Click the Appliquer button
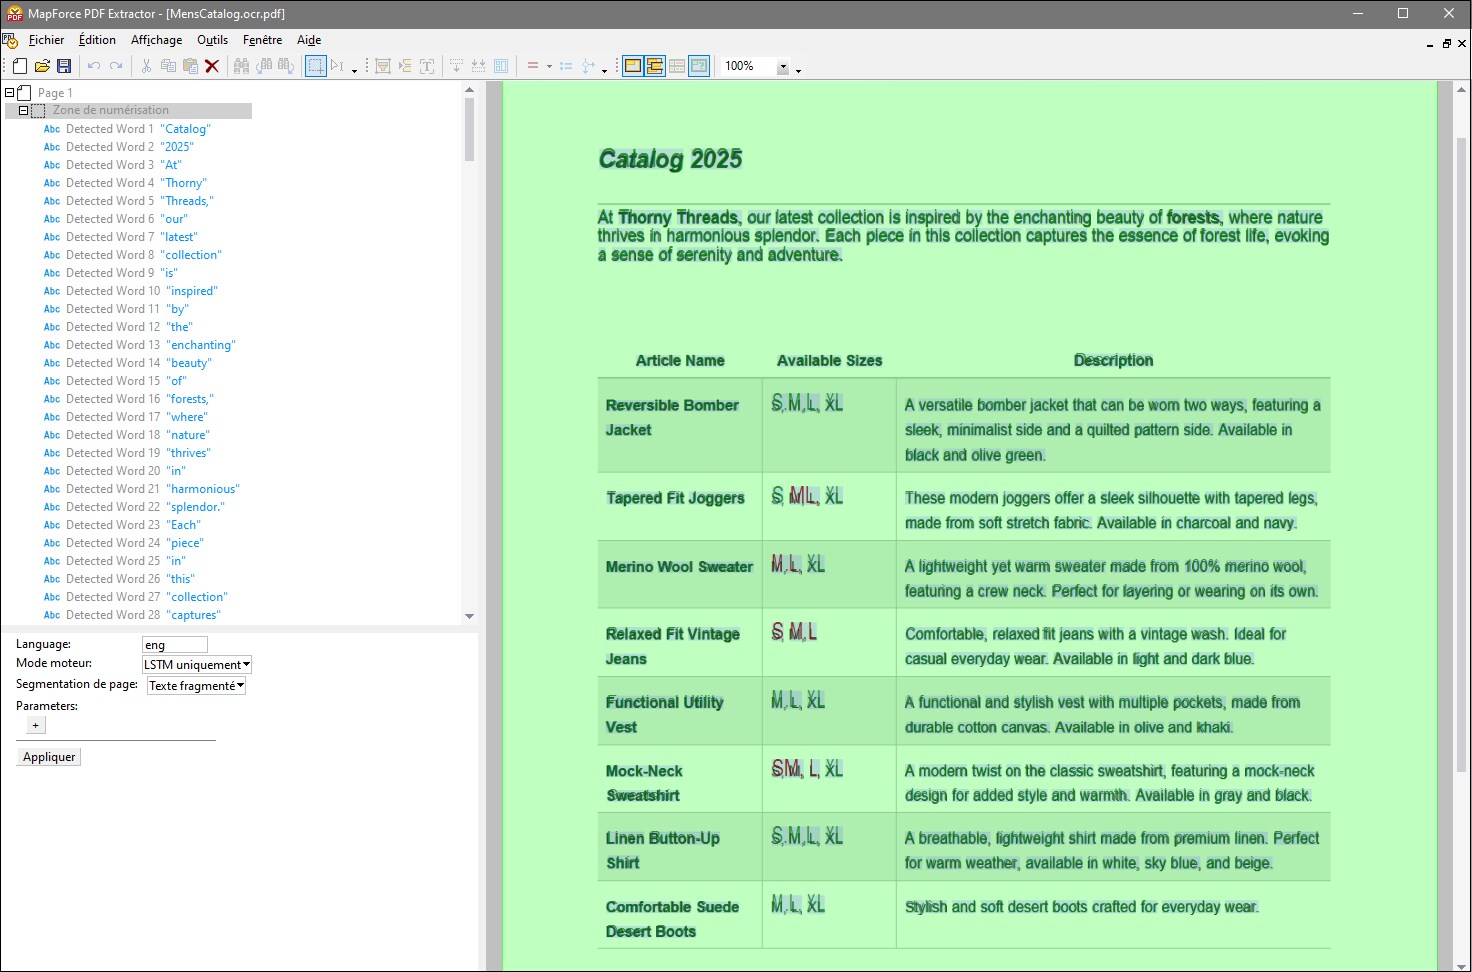1472x972 pixels. pos(49,757)
